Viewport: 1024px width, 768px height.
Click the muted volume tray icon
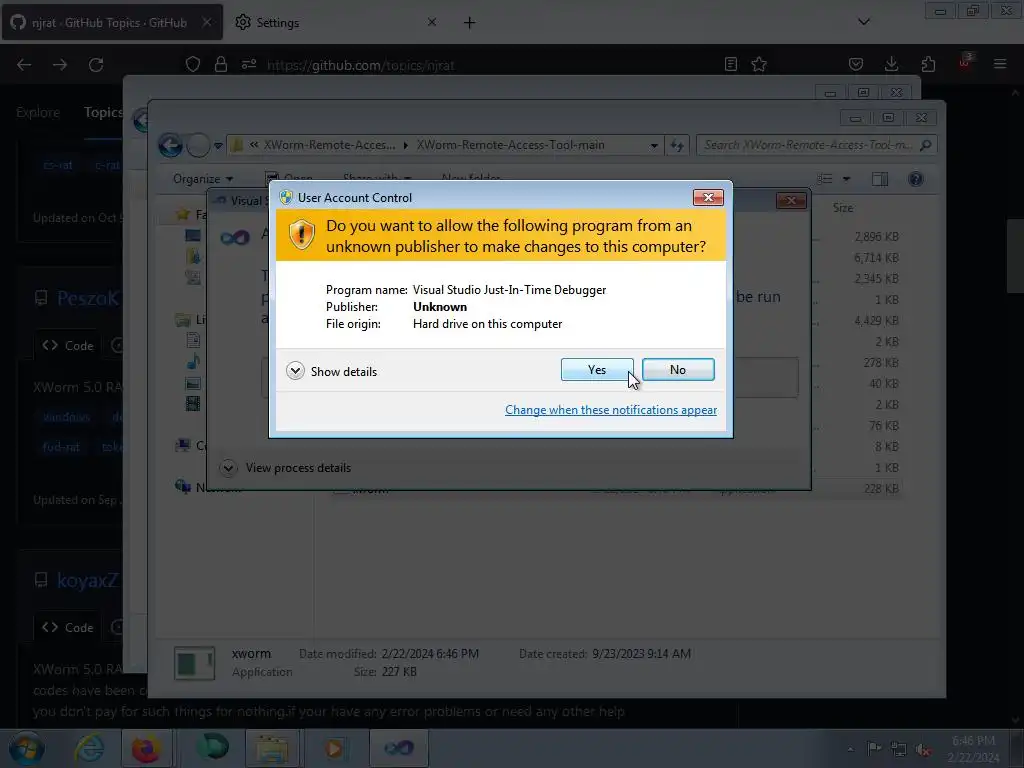(923, 749)
